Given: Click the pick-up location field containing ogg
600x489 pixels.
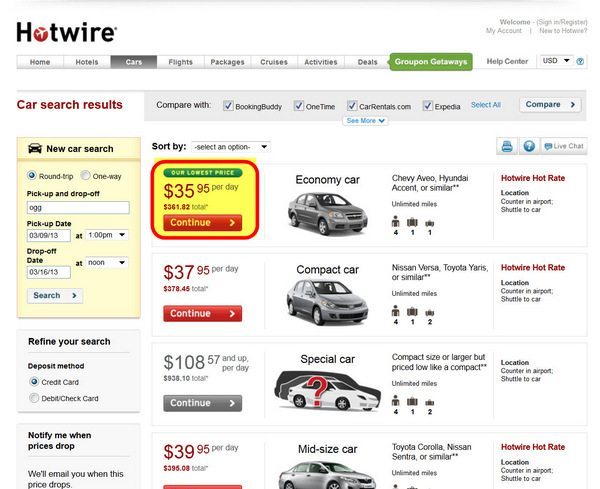Looking at the screenshot, I should coord(78,208).
